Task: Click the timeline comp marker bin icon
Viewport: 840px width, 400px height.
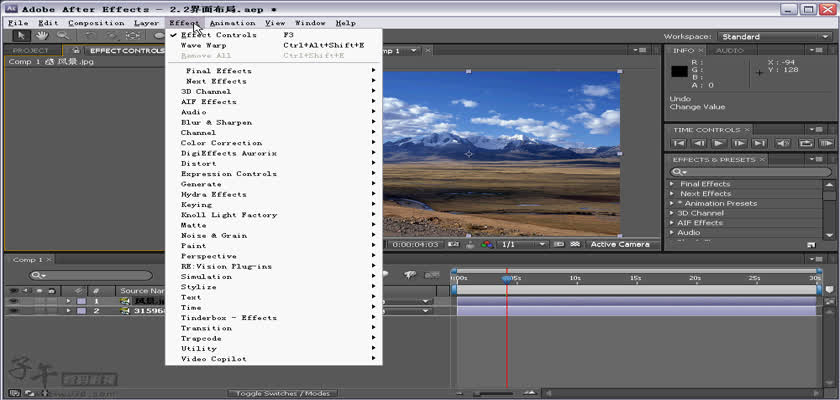Action: (829, 290)
